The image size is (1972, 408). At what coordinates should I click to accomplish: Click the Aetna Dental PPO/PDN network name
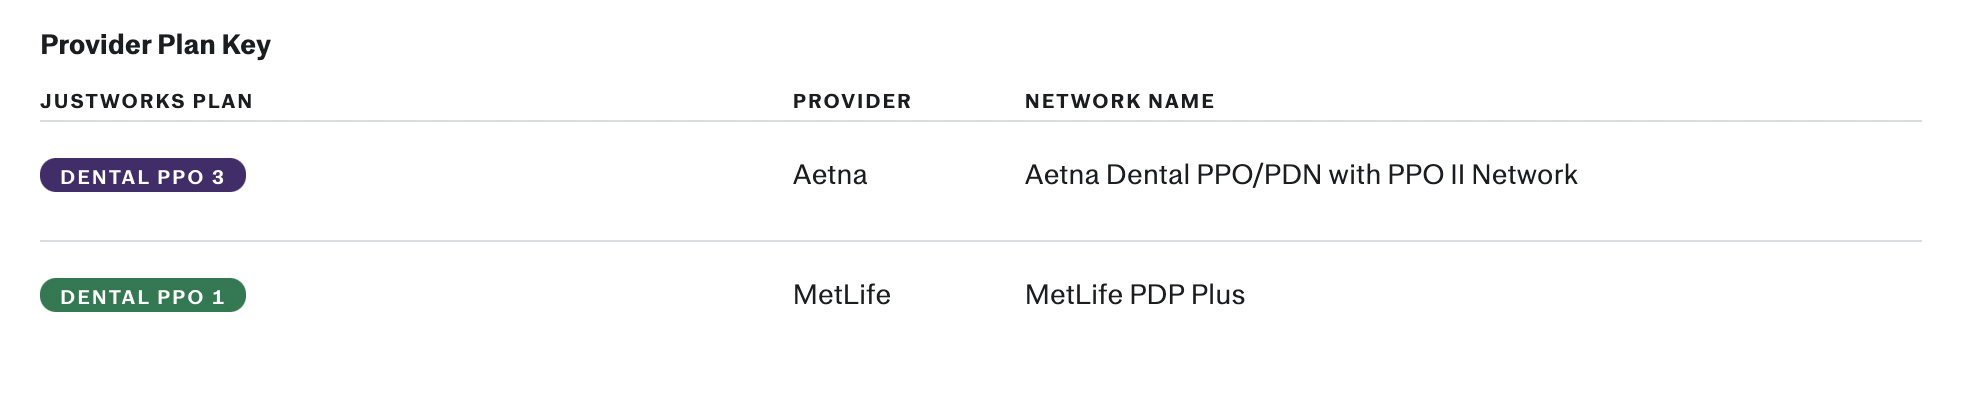coord(1301,175)
